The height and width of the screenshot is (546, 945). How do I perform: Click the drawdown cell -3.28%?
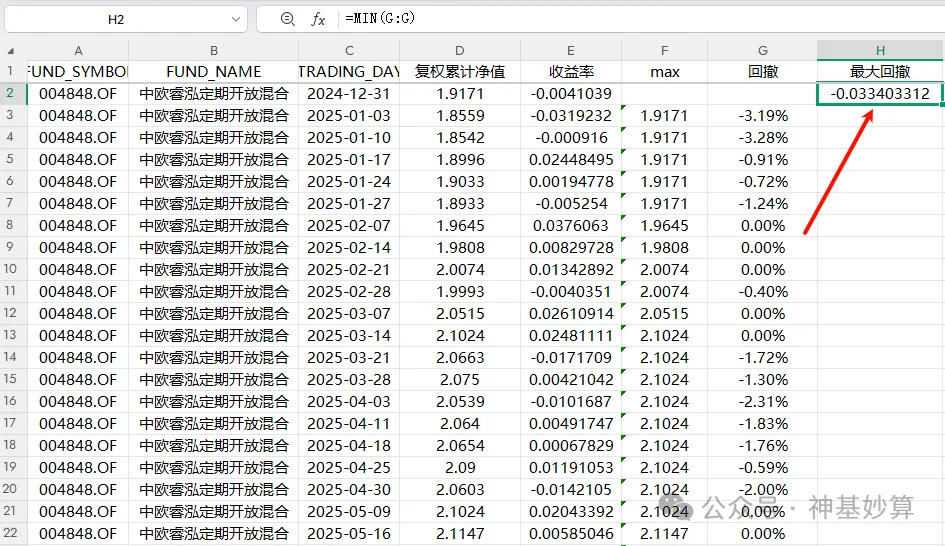[762, 138]
